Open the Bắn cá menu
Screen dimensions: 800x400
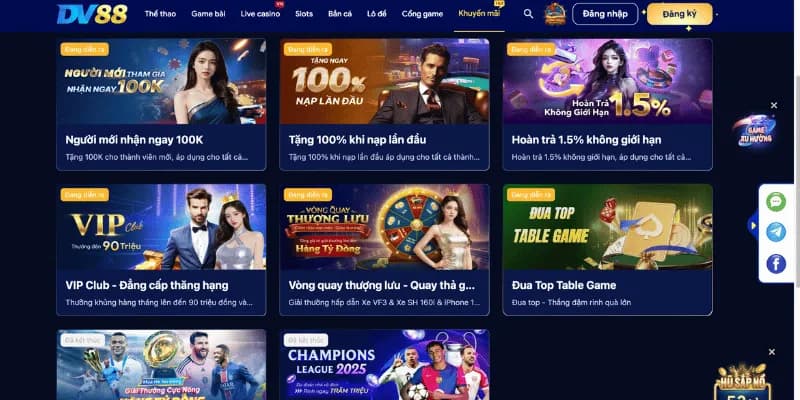tap(340, 14)
